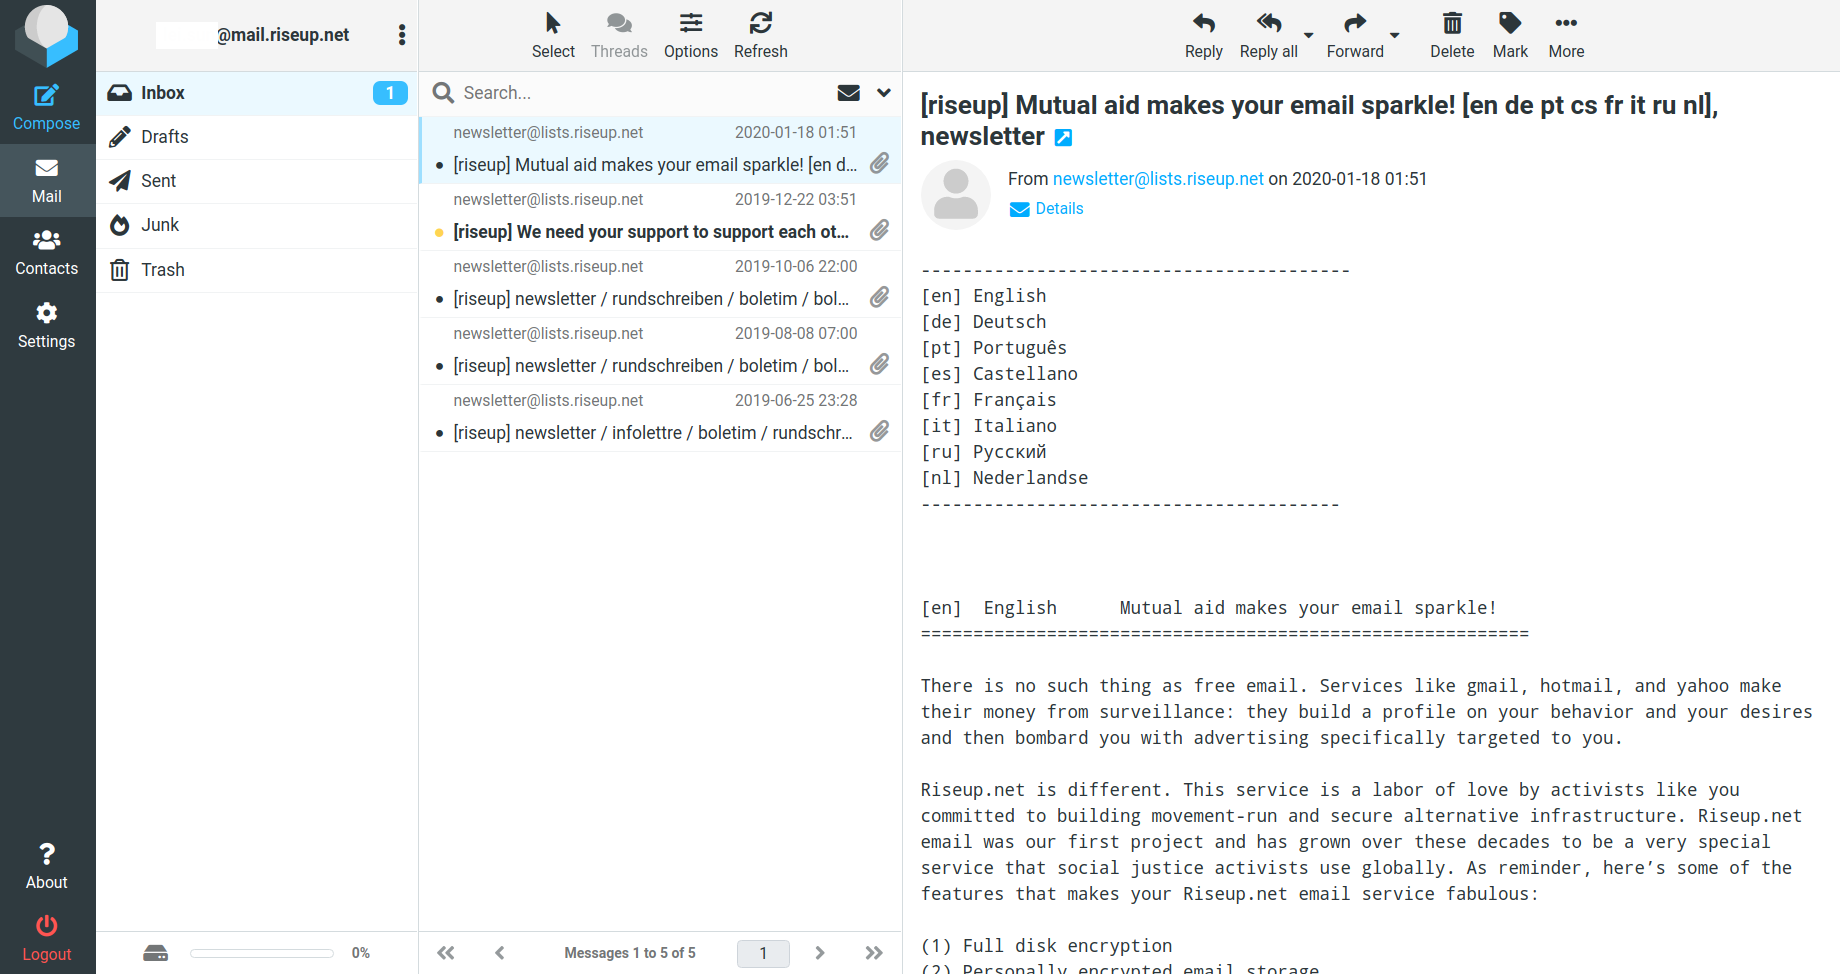Open the 2019-06-25 infolettre newsletter message

point(660,418)
